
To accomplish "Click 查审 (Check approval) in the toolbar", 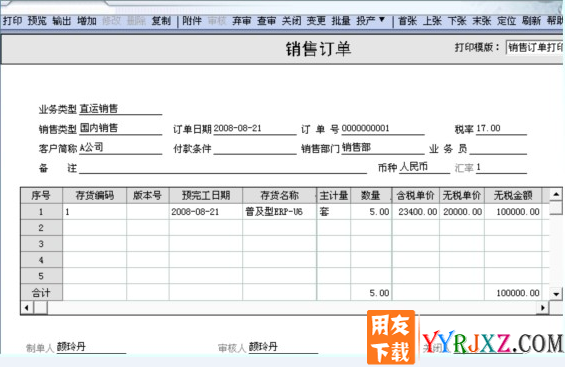I will [x=267, y=21].
